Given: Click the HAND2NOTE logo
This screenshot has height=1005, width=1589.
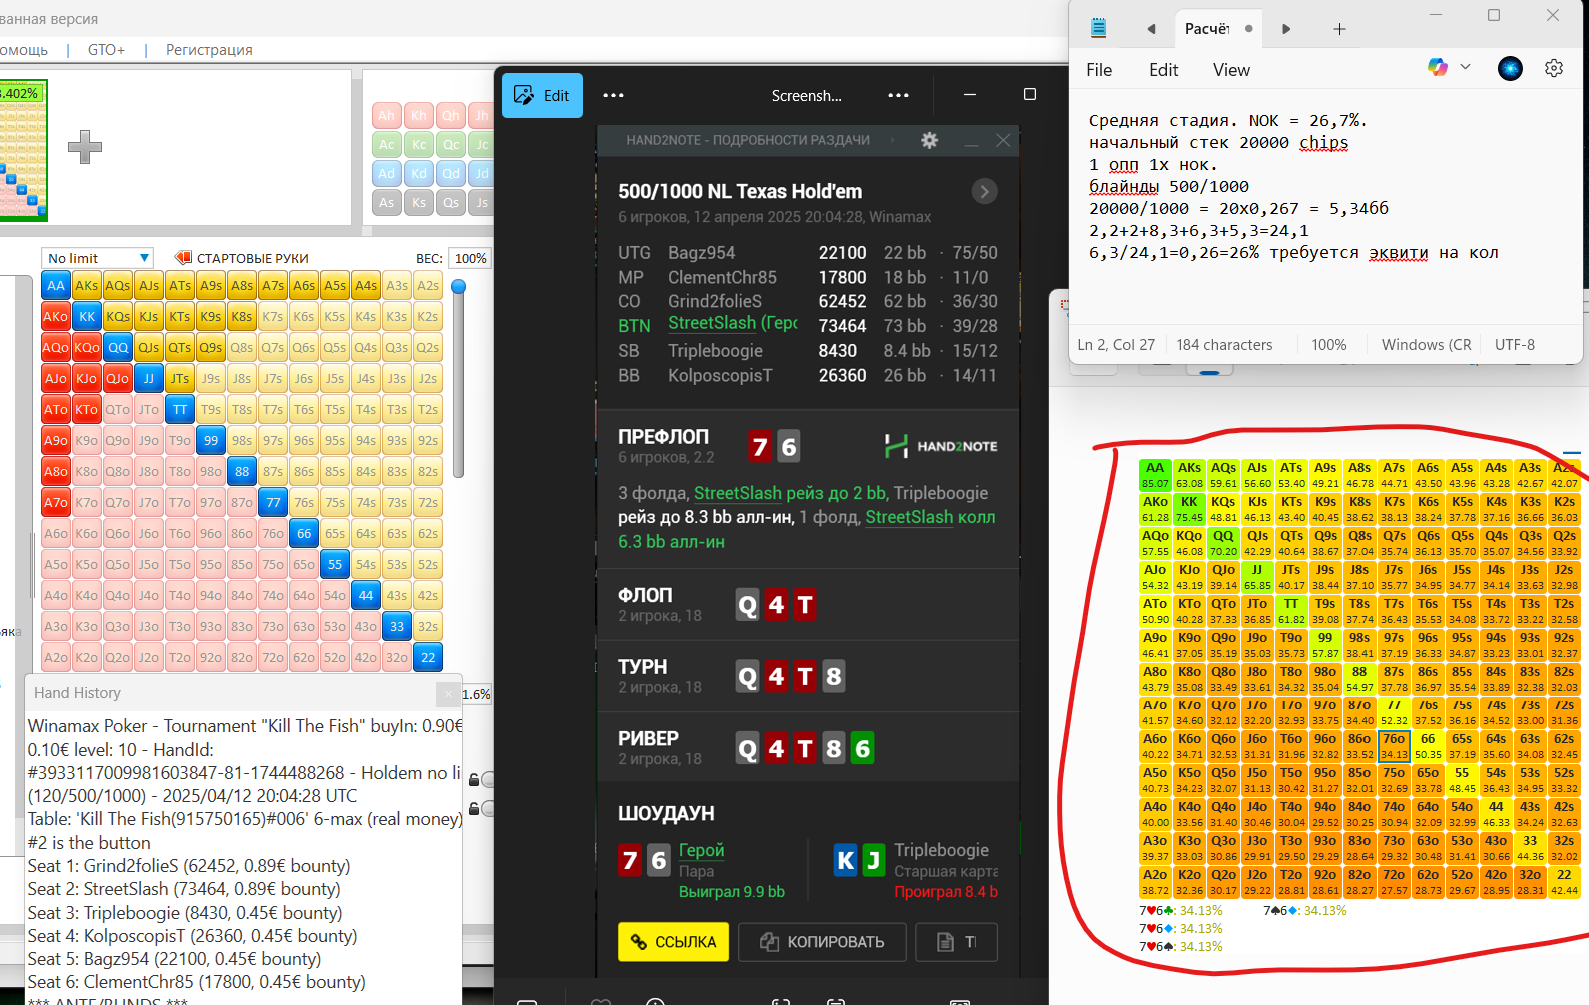Looking at the screenshot, I should coord(941,446).
